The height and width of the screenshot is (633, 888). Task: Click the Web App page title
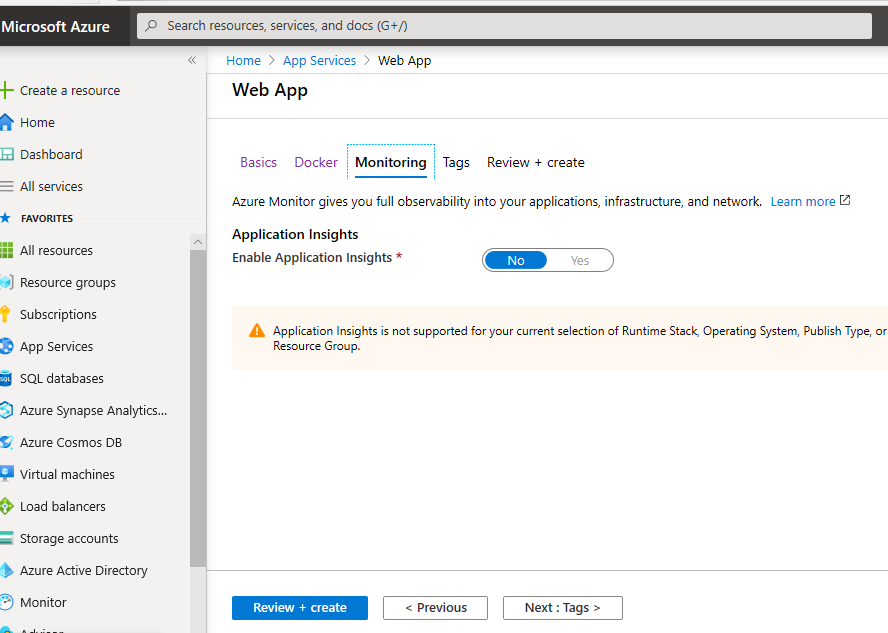(x=270, y=91)
